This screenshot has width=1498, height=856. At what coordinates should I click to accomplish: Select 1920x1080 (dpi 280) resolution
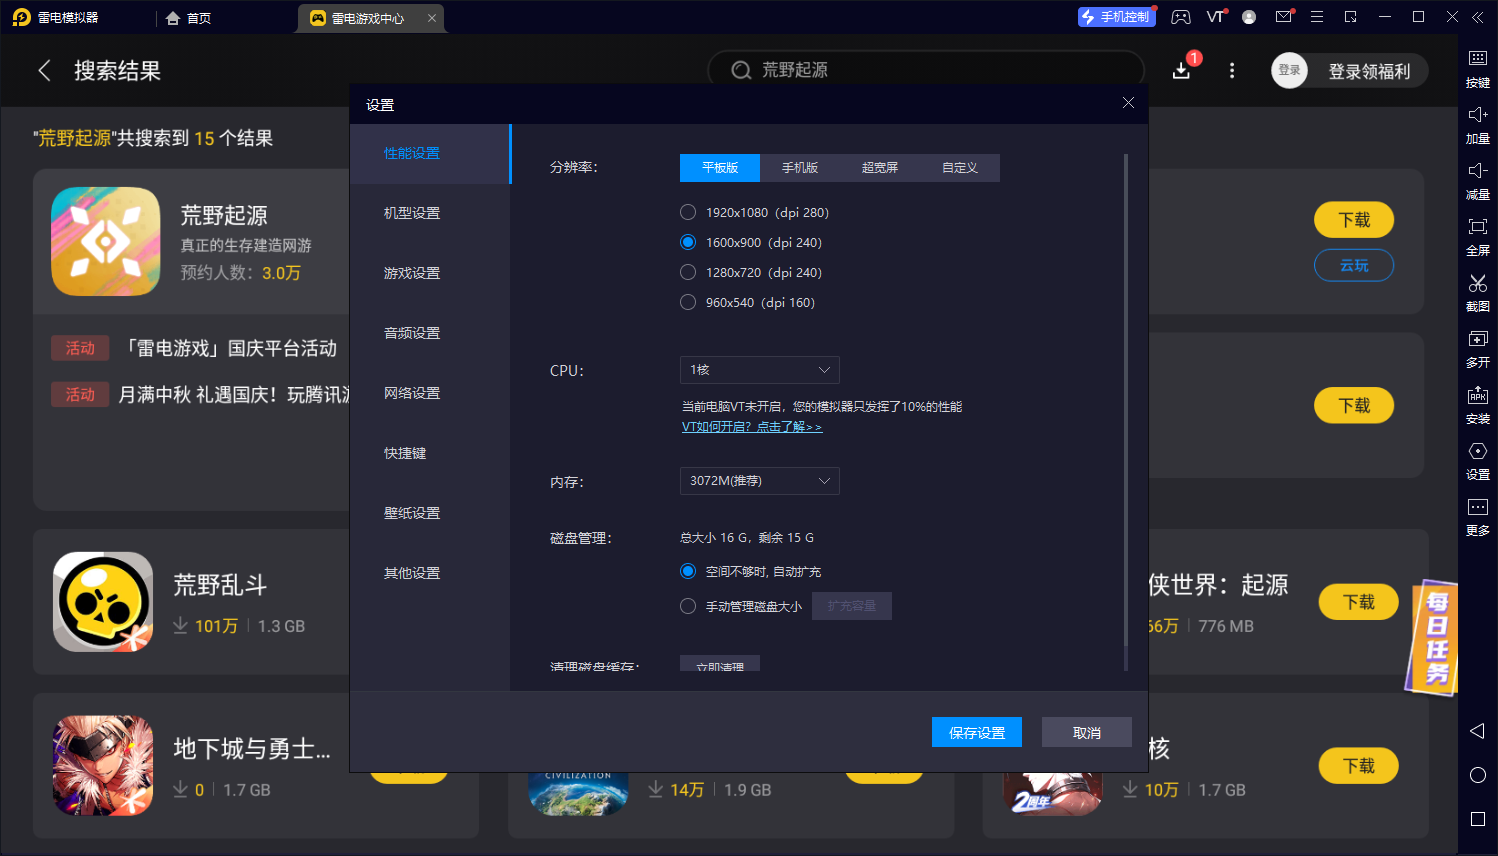coord(688,212)
